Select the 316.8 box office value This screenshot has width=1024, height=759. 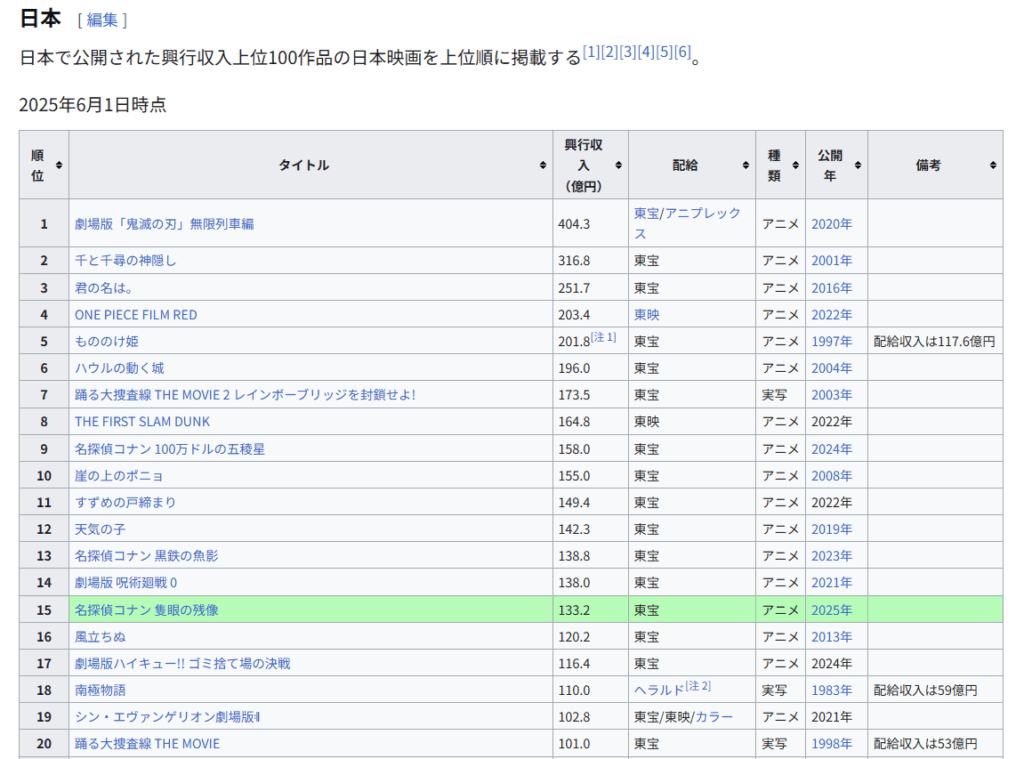[574, 261]
